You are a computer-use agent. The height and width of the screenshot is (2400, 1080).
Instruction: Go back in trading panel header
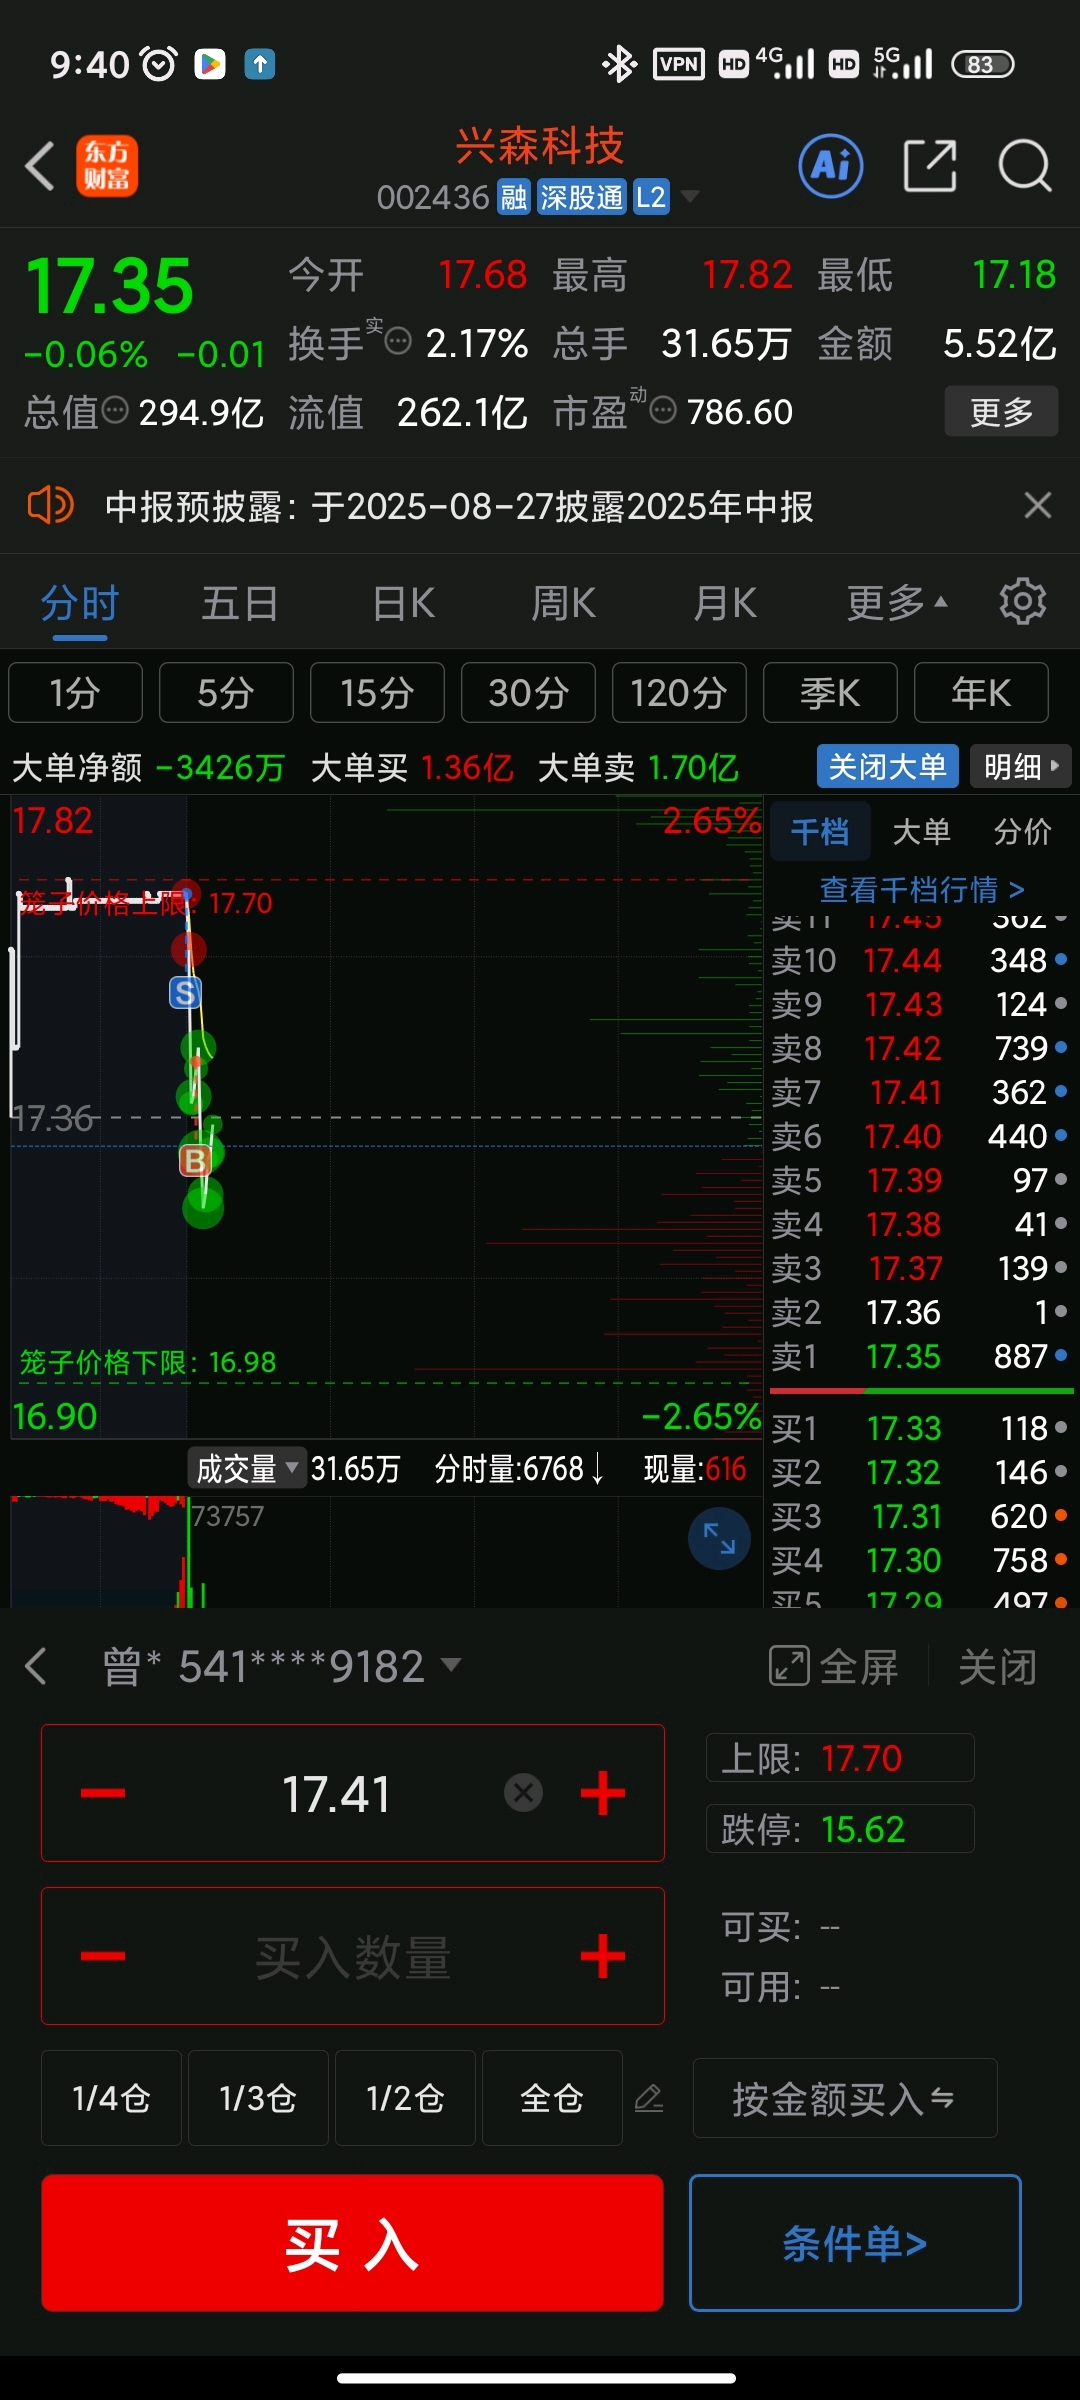point(36,1666)
